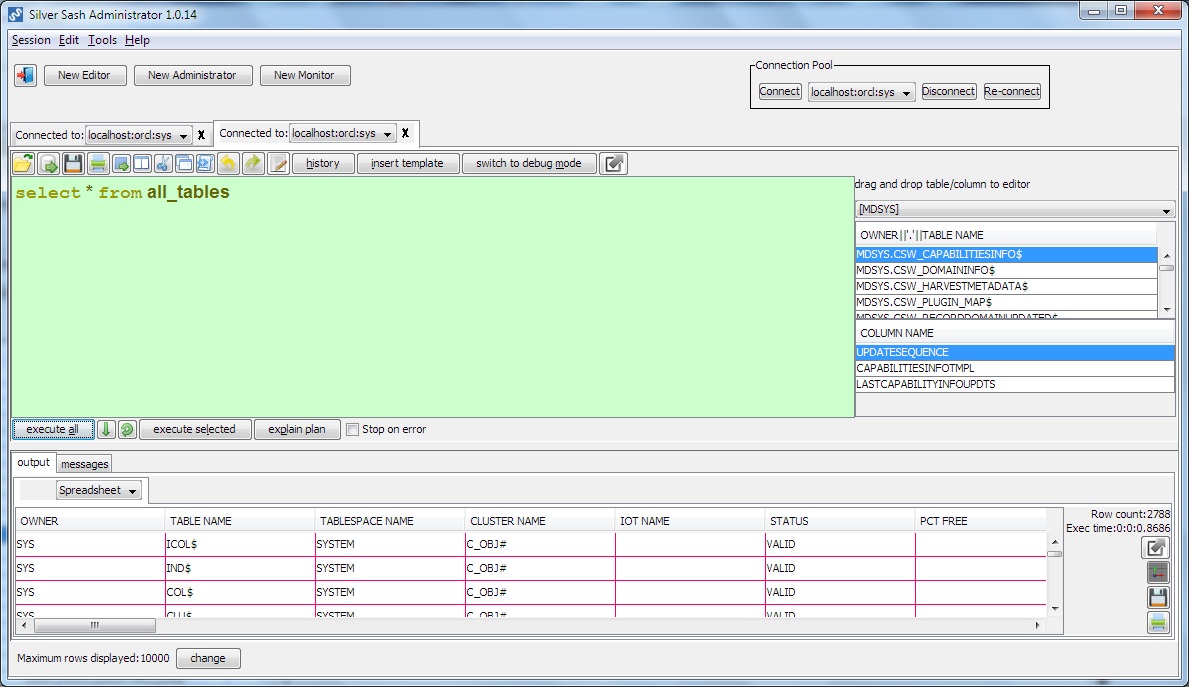The width and height of the screenshot is (1189, 687).
Task: Click the database arrow icon in editor toolbar
Action: (49, 163)
